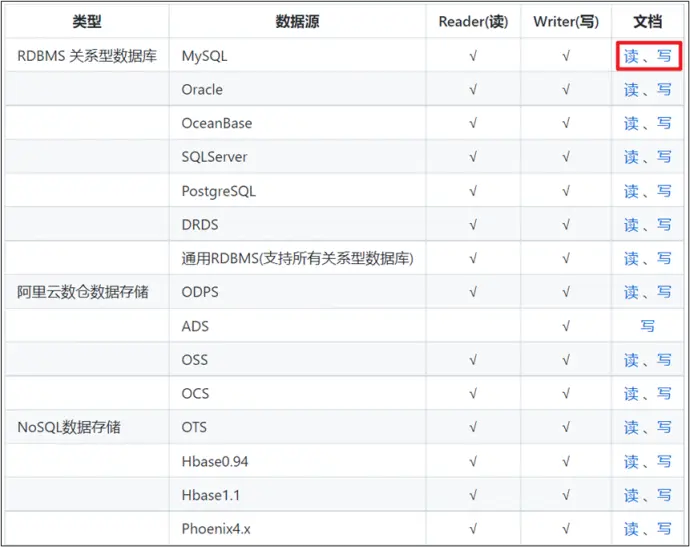Click the PostgreSQL data source cell
Viewport: 690px width, 547px height.
coord(297,191)
